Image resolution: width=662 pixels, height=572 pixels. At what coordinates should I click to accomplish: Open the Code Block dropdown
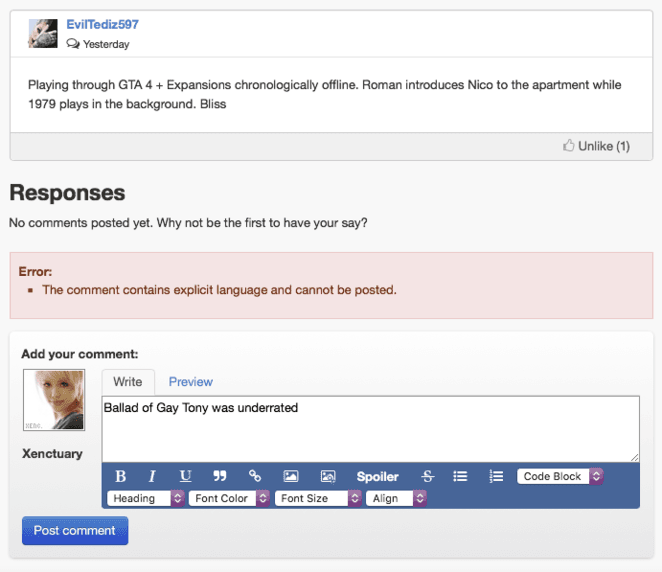point(560,477)
